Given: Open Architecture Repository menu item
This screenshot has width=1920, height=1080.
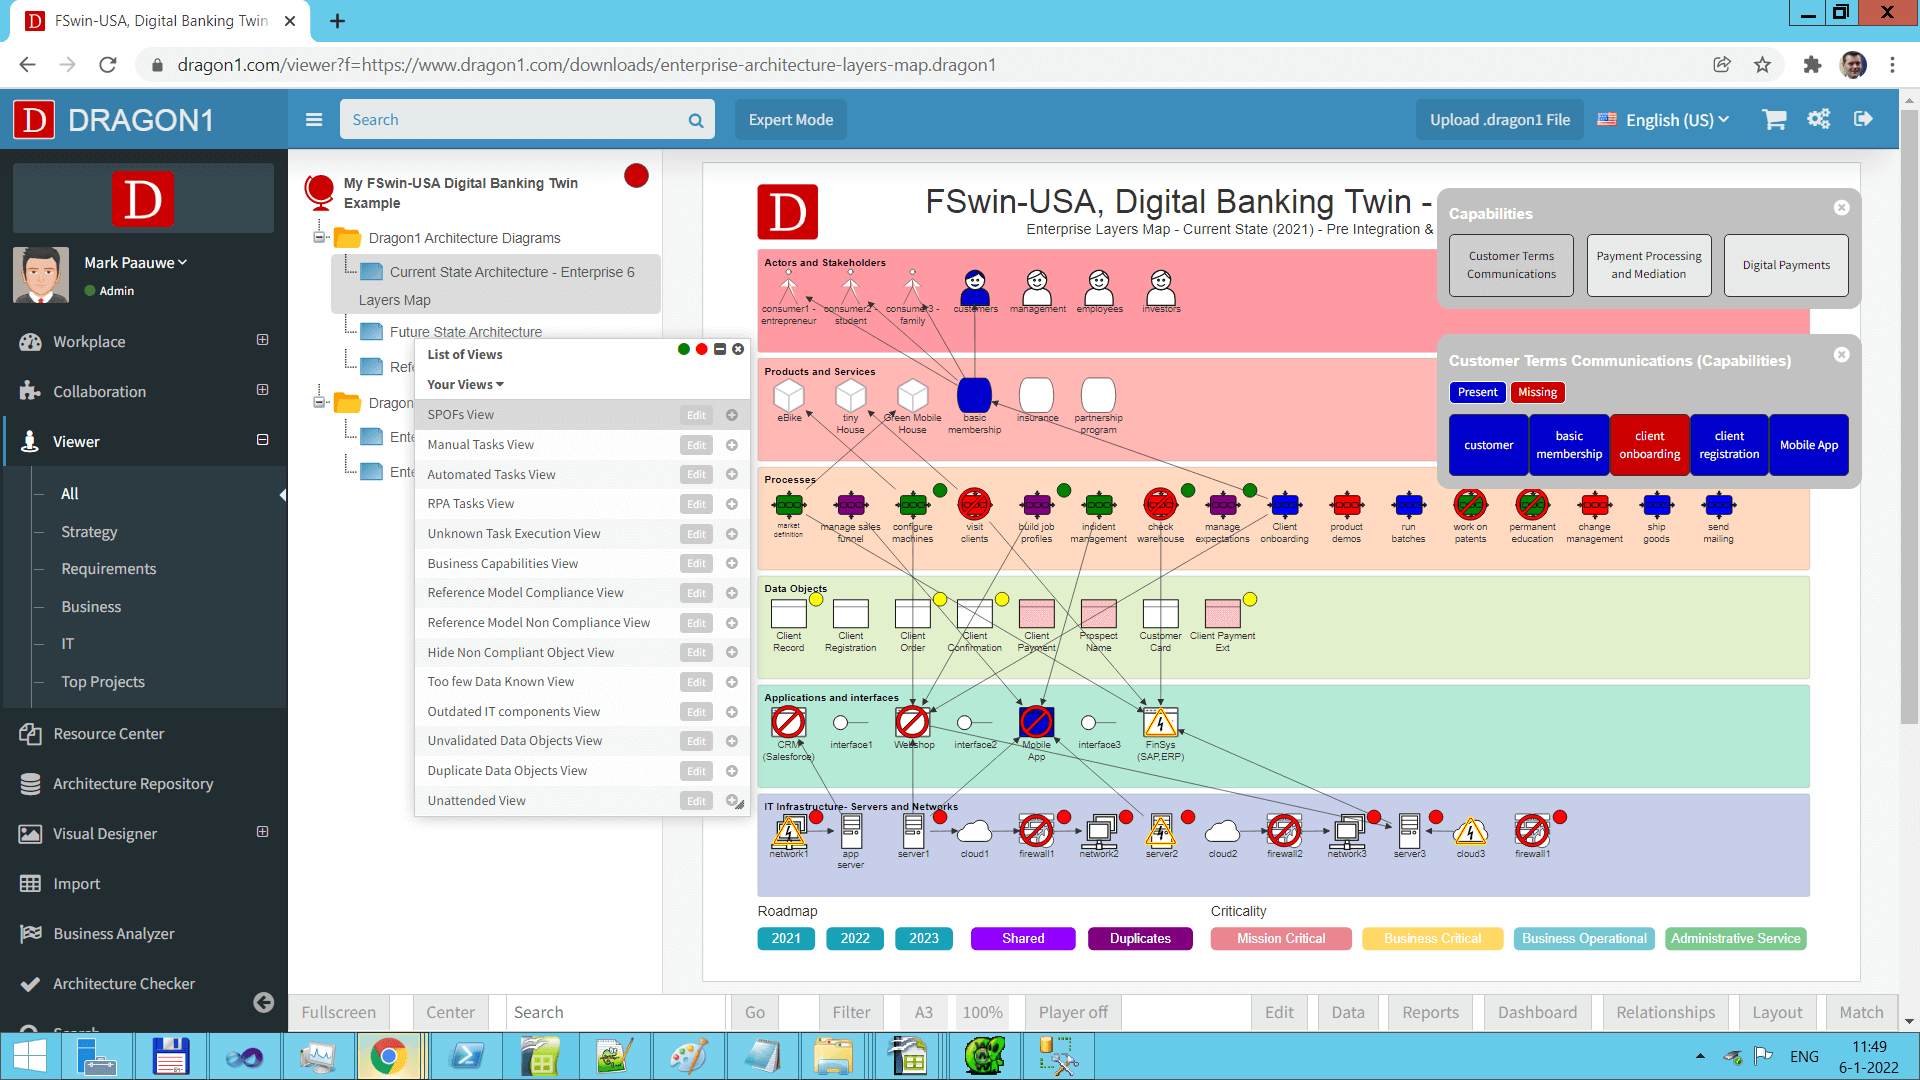Looking at the screenshot, I should (133, 784).
